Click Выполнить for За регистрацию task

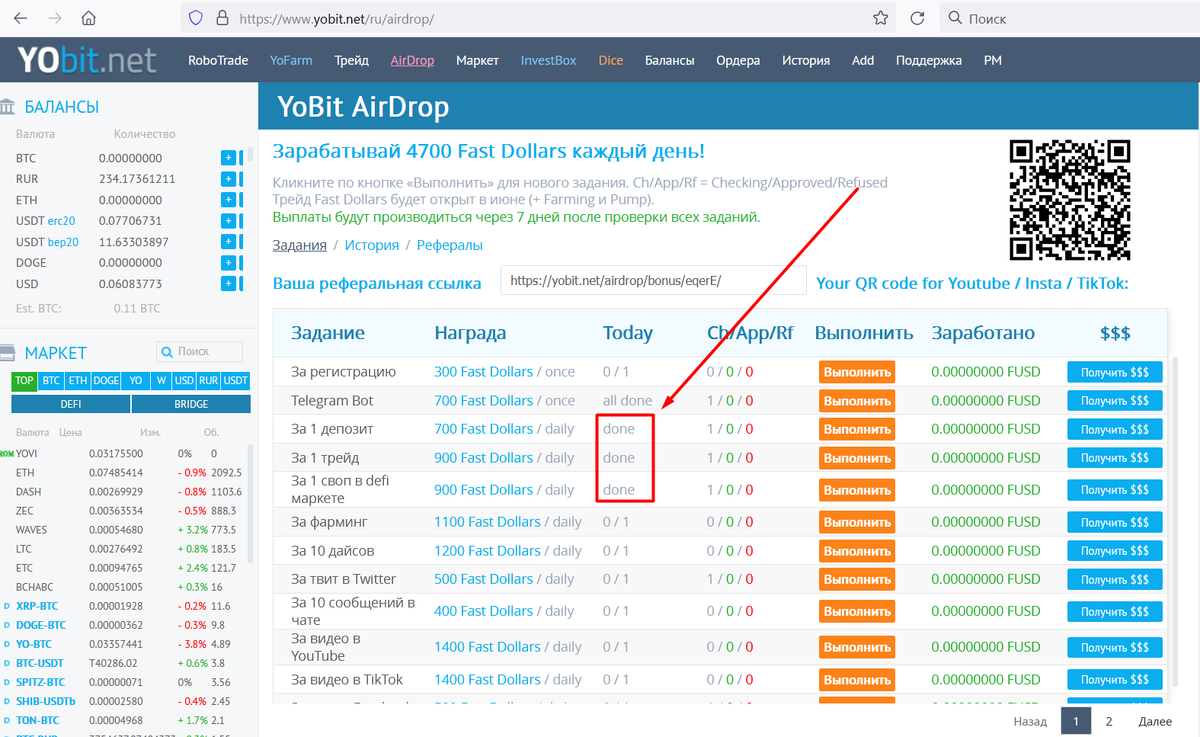pos(857,372)
